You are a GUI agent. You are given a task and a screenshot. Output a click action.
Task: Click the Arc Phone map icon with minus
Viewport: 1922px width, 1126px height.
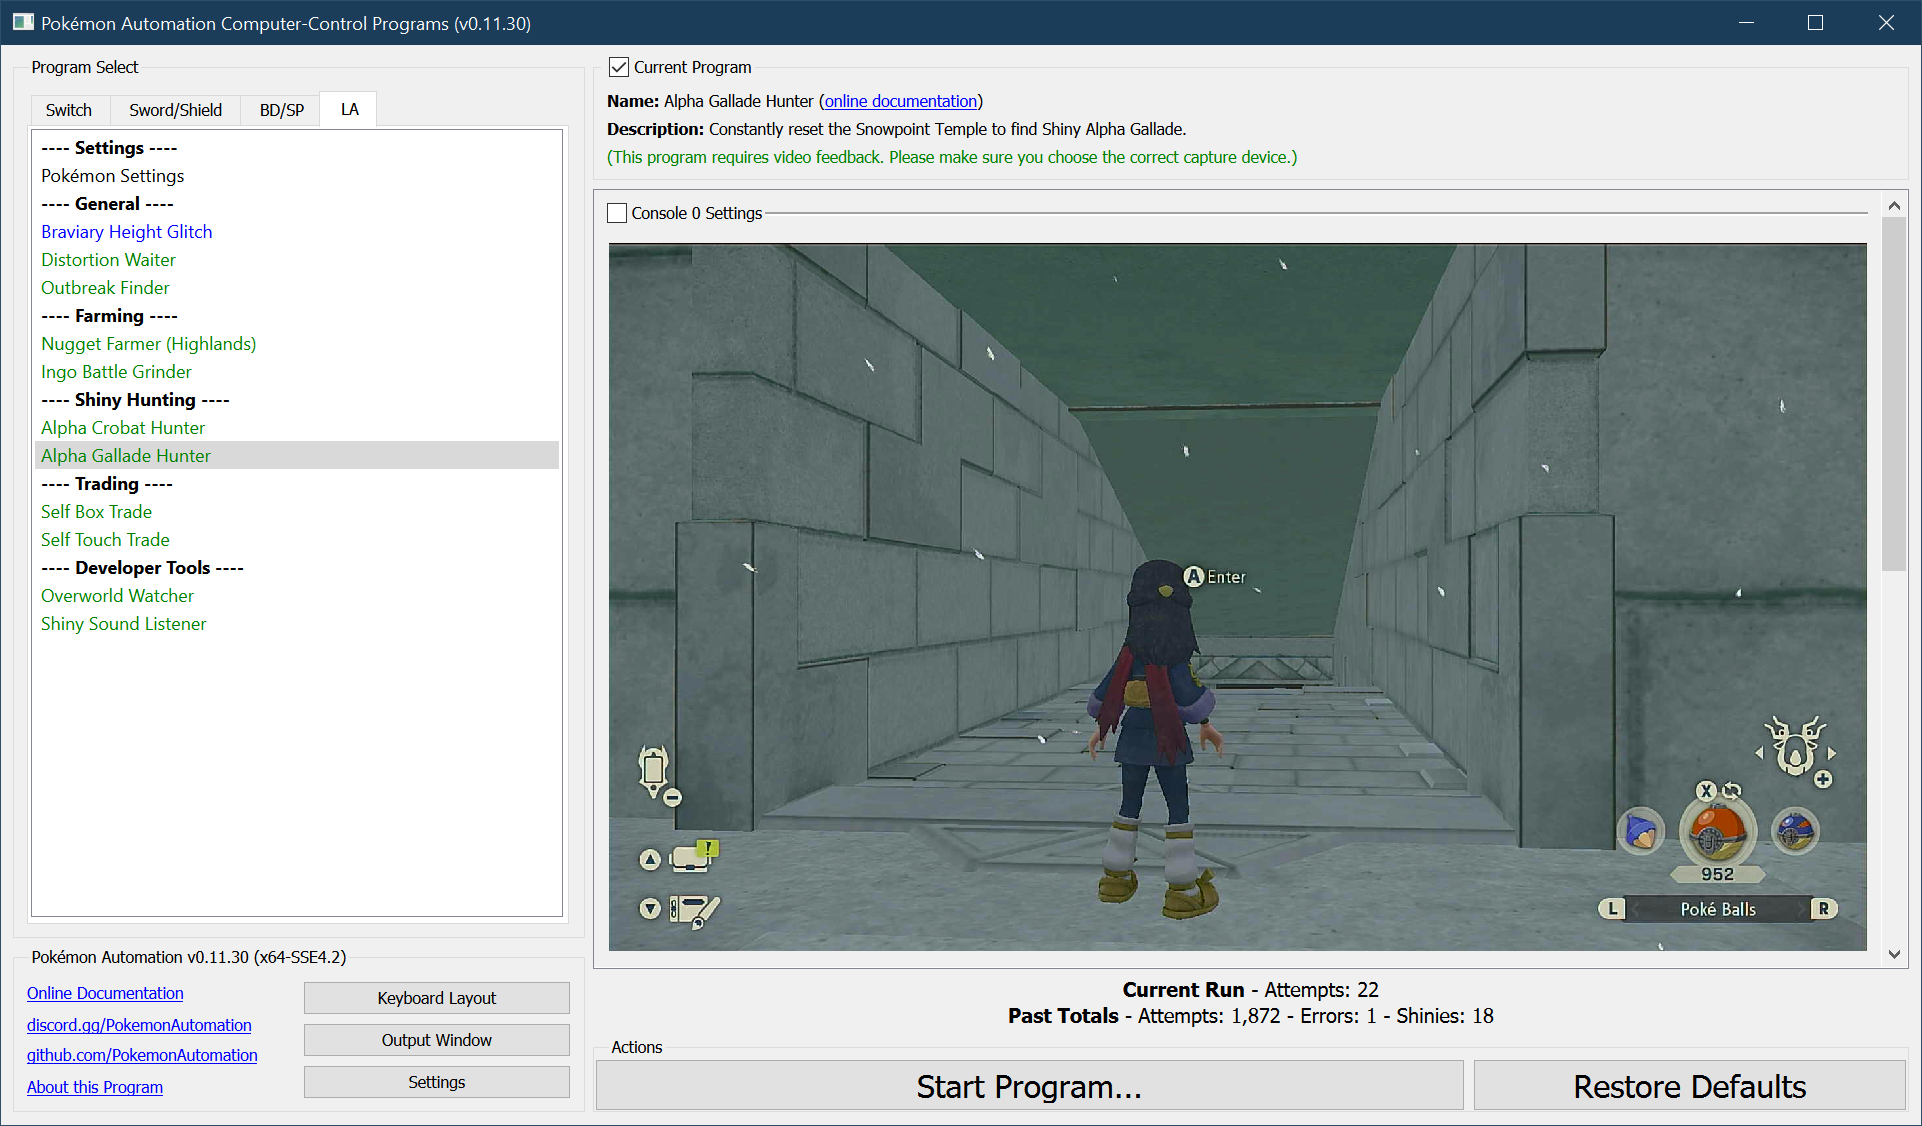[655, 770]
